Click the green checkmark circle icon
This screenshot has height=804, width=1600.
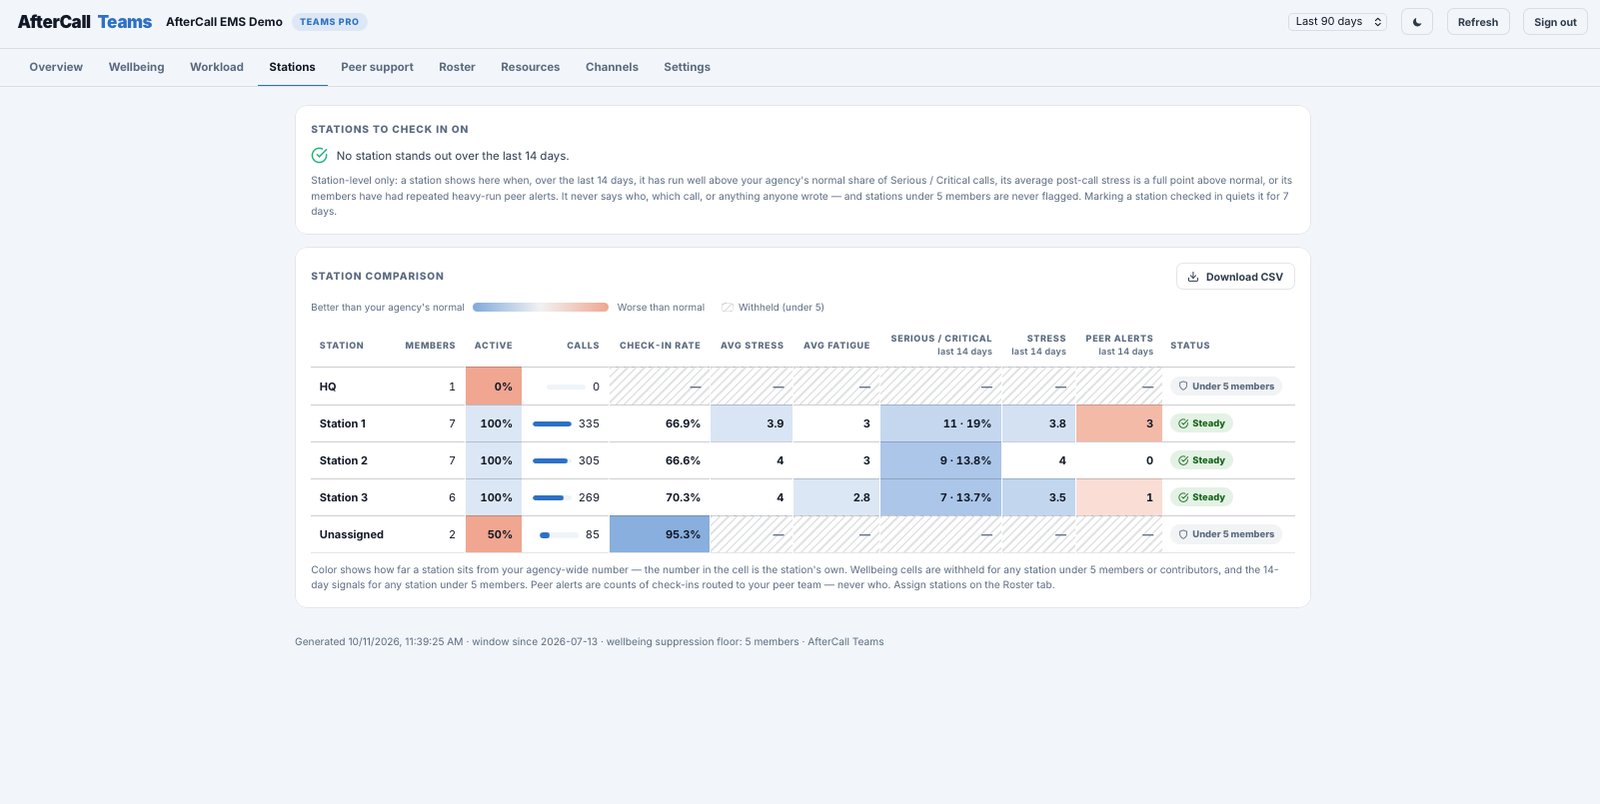coord(319,155)
